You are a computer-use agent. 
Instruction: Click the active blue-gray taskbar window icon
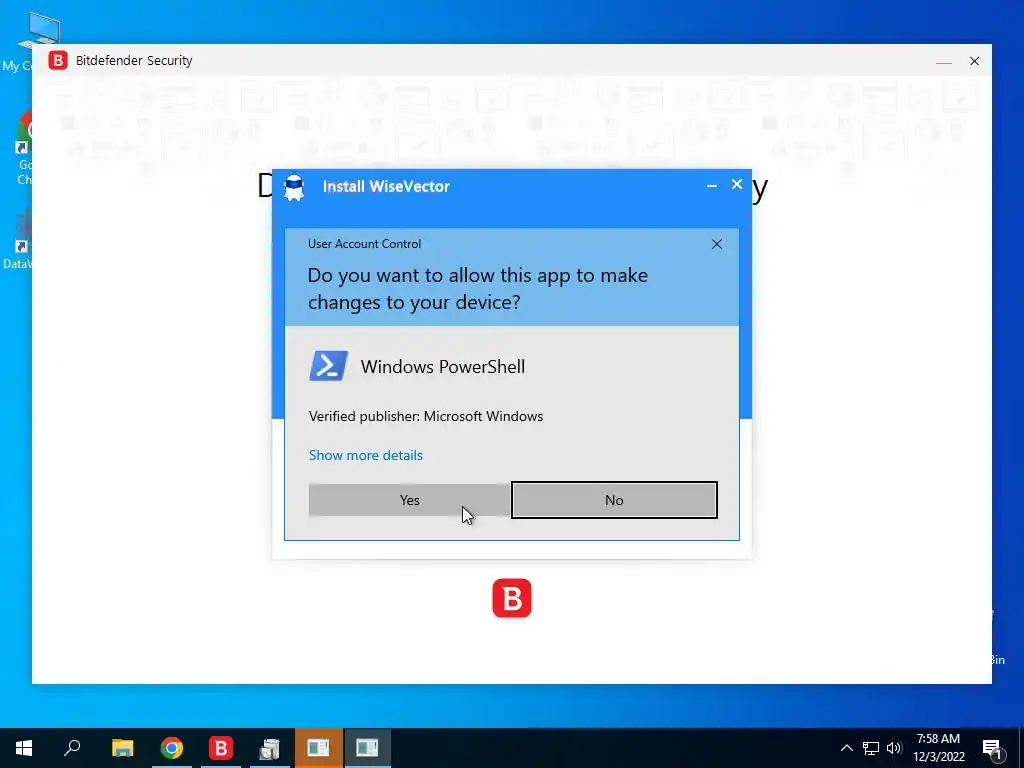[x=368, y=748]
